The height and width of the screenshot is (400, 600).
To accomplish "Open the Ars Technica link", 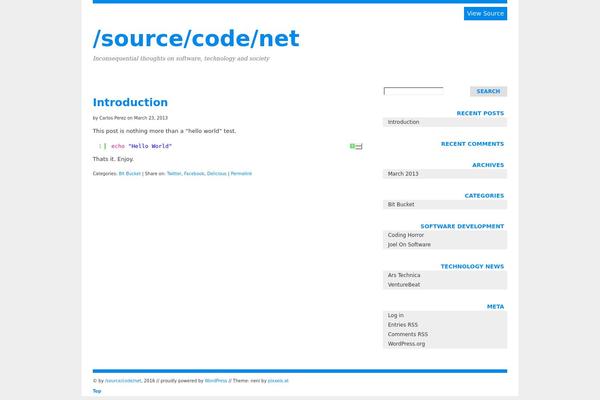I will coord(404,275).
